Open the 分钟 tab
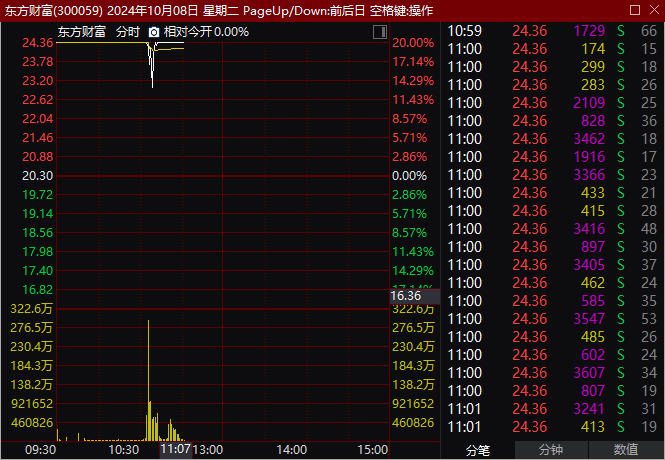The width and height of the screenshot is (665, 460). point(552,451)
